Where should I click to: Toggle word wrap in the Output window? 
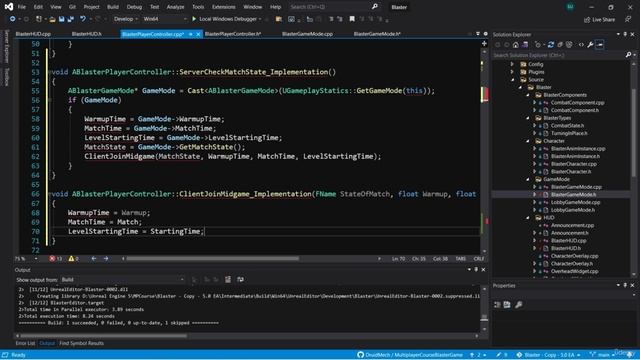click(x=240, y=280)
